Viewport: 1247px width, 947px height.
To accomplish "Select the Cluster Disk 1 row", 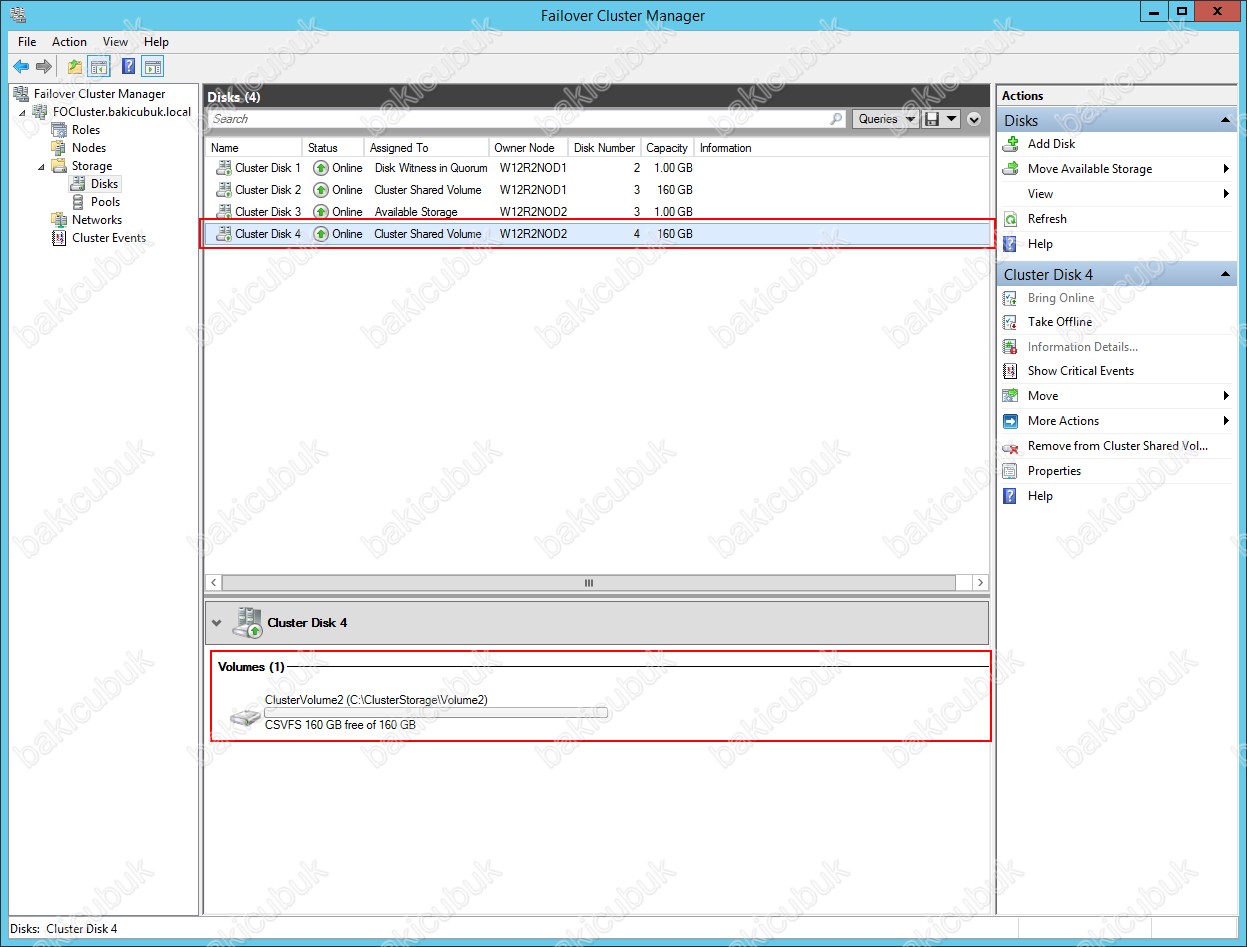I will point(597,168).
